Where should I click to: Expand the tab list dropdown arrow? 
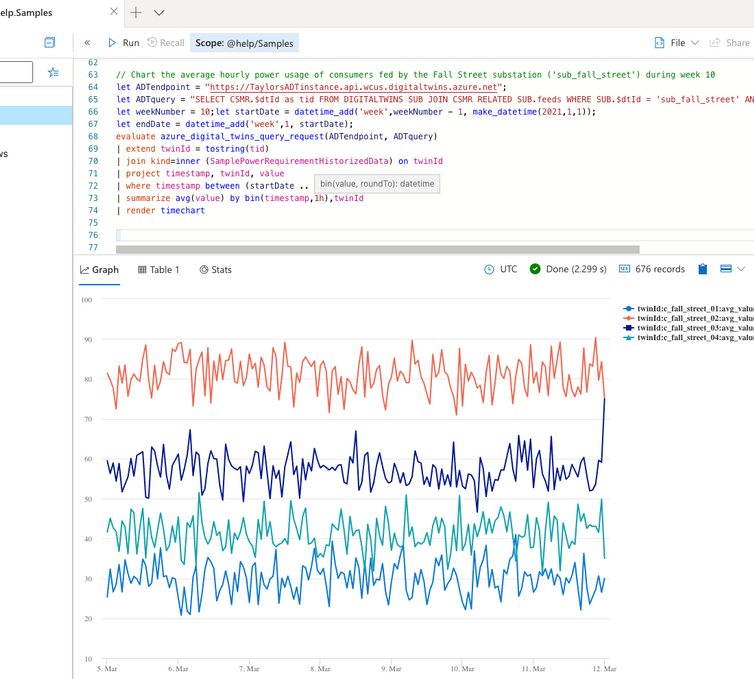click(x=159, y=13)
